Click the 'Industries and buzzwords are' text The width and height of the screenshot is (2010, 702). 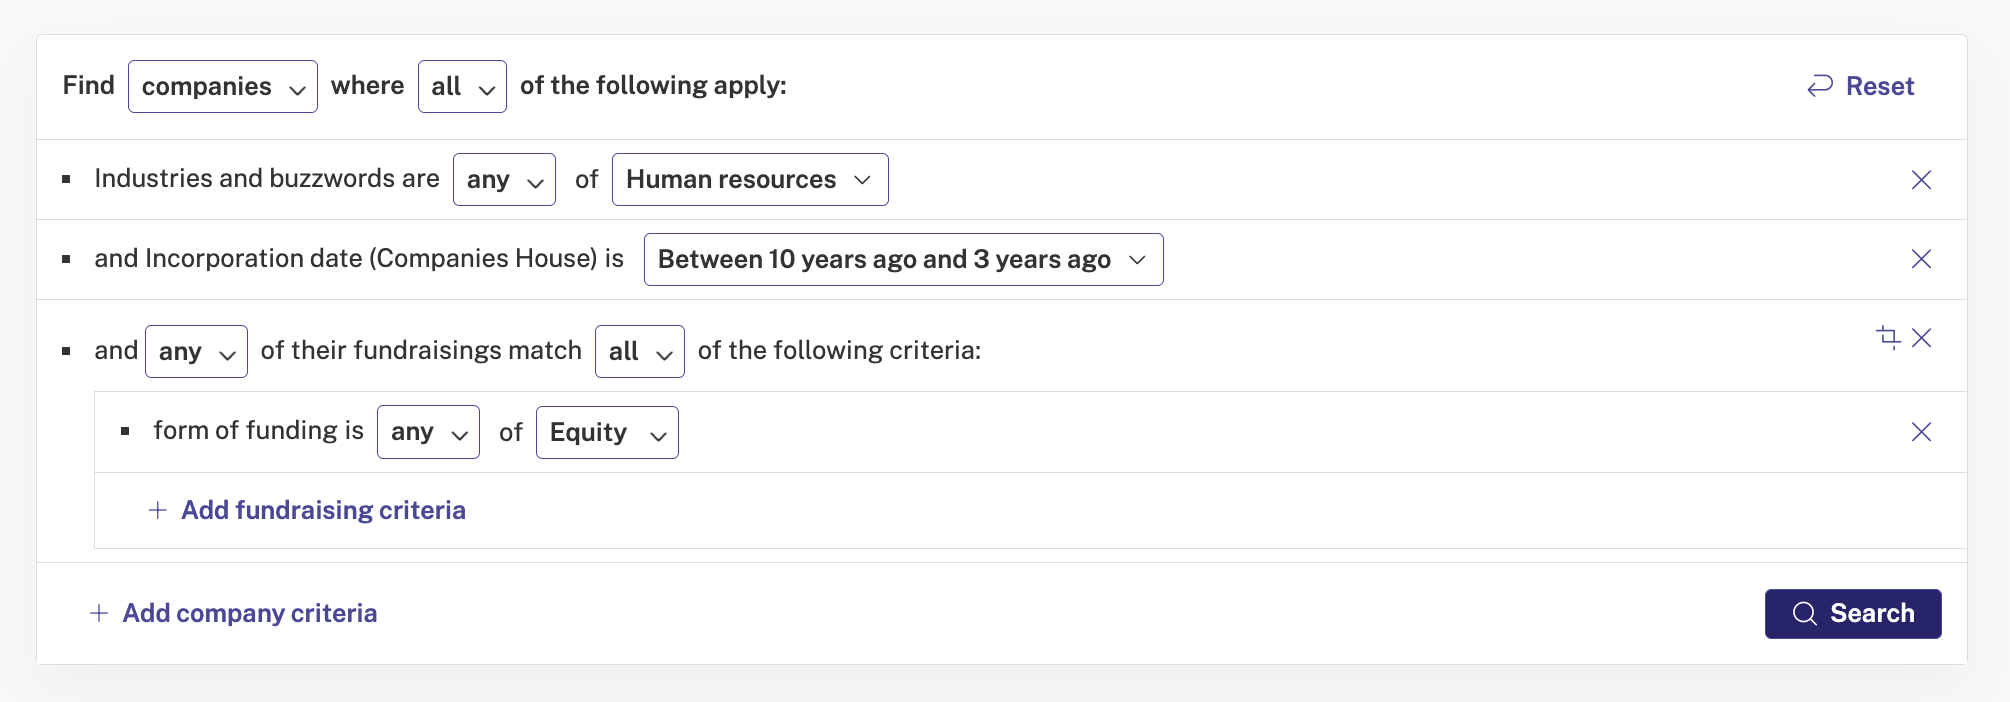point(267,179)
